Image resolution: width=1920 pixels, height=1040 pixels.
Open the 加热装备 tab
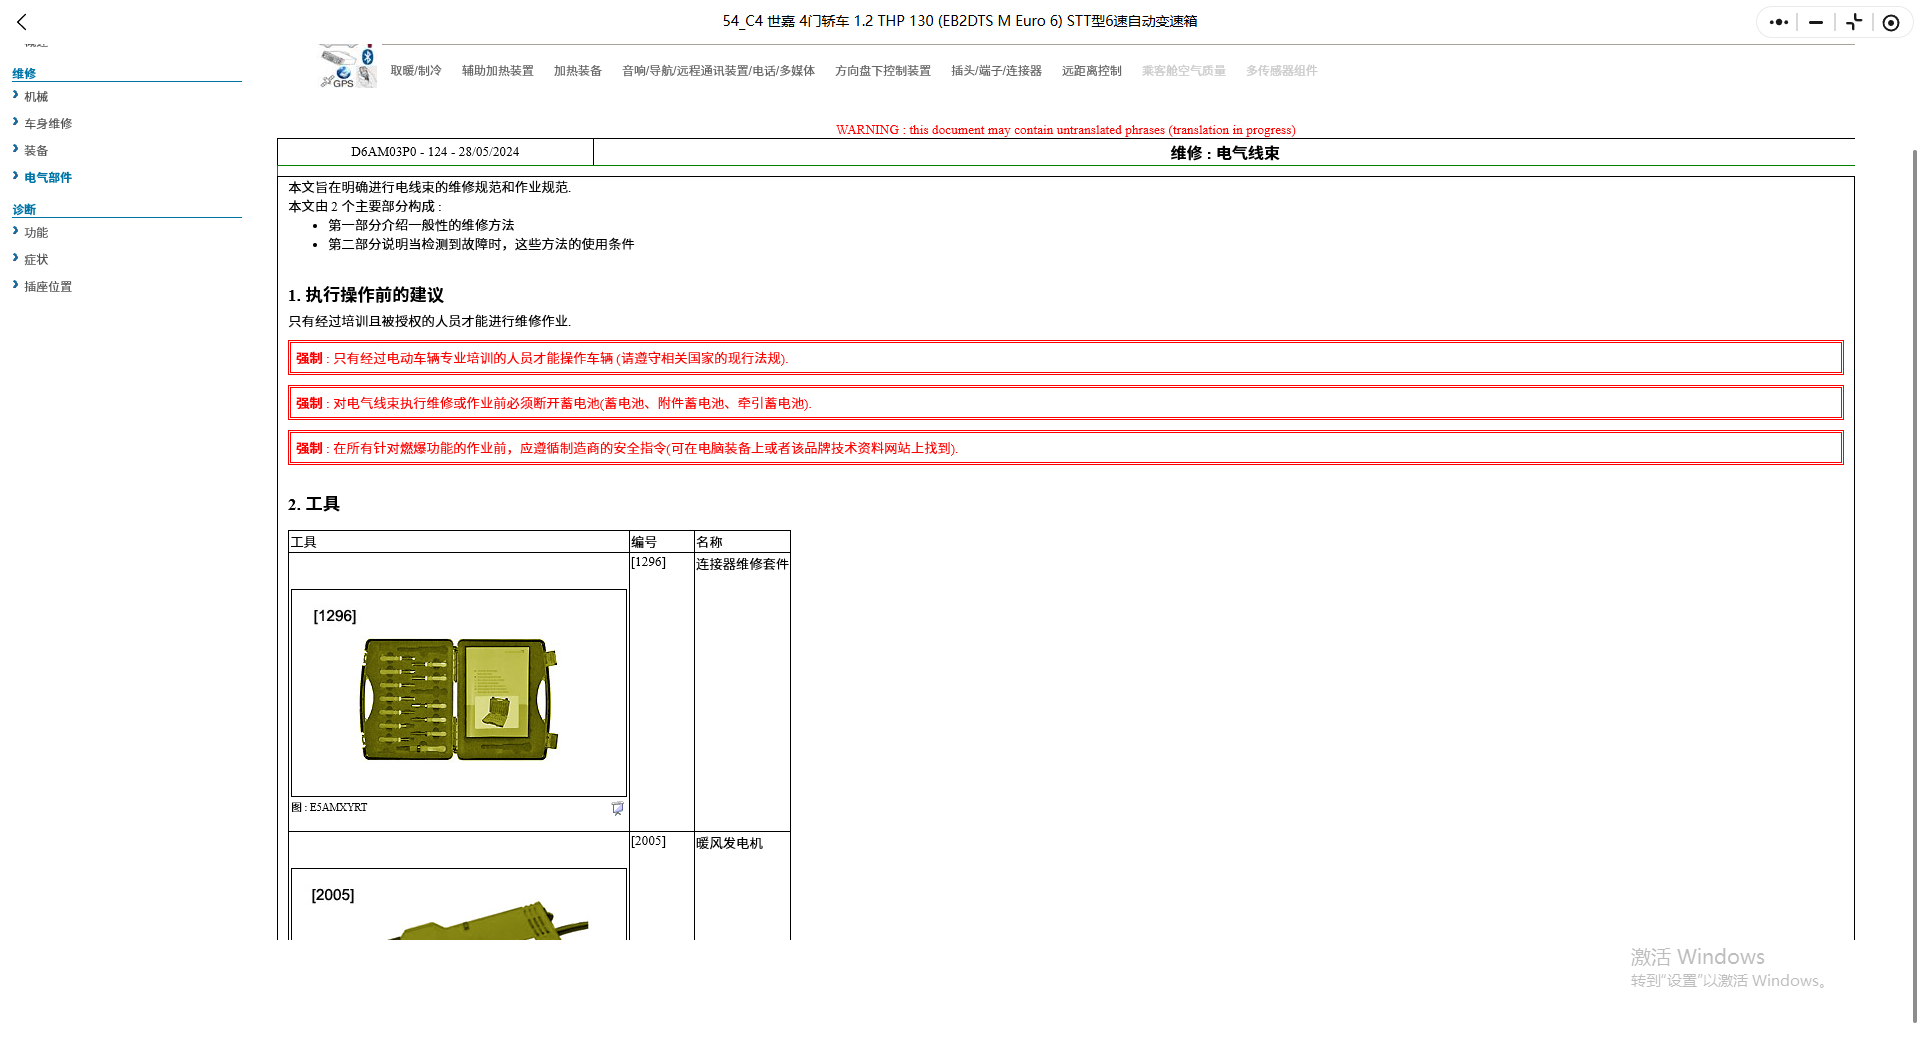[x=578, y=71]
